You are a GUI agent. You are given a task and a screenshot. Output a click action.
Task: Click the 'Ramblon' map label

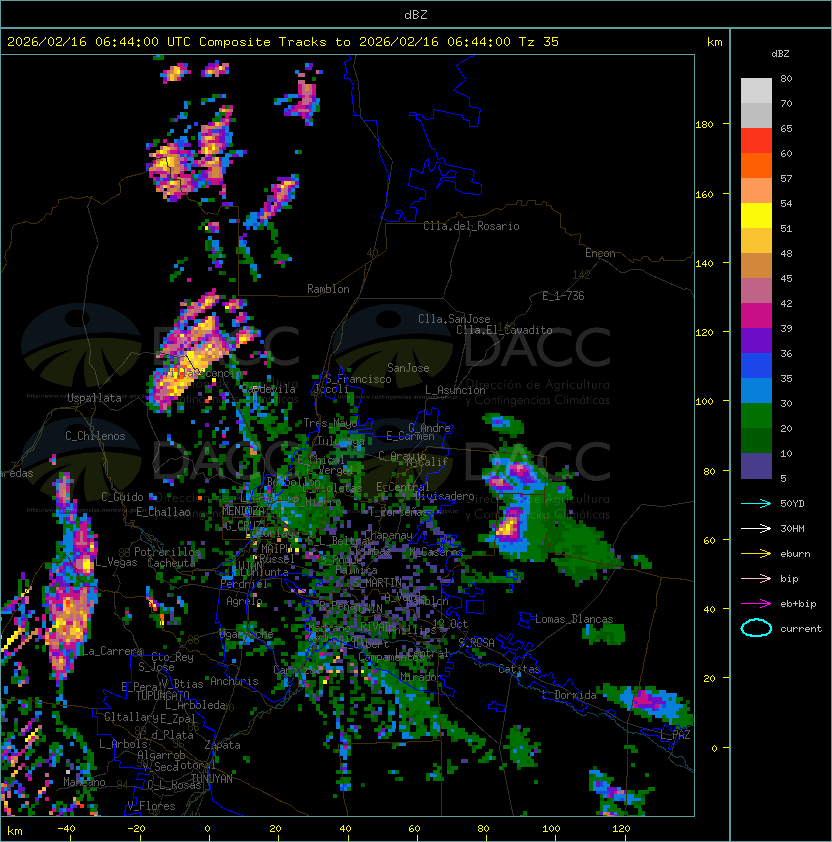point(328,289)
